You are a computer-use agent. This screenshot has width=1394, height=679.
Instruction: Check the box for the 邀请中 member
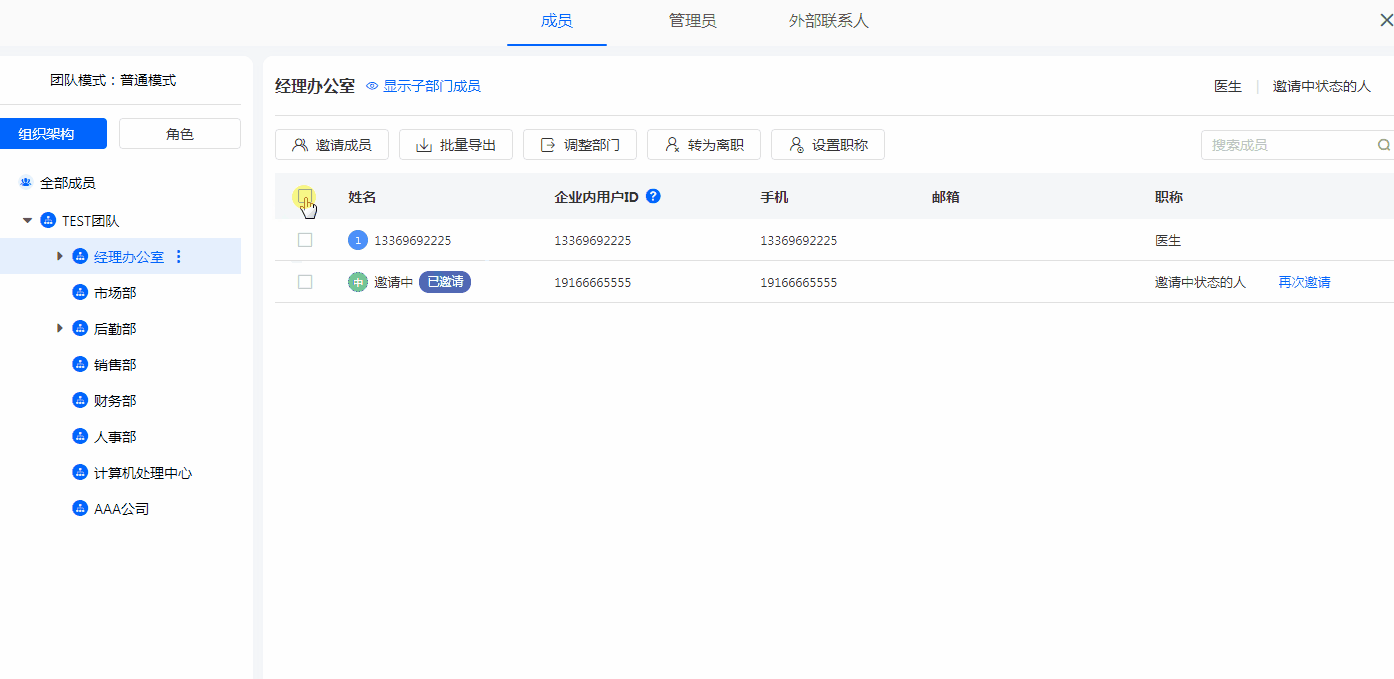pyautogui.click(x=305, y=282)
